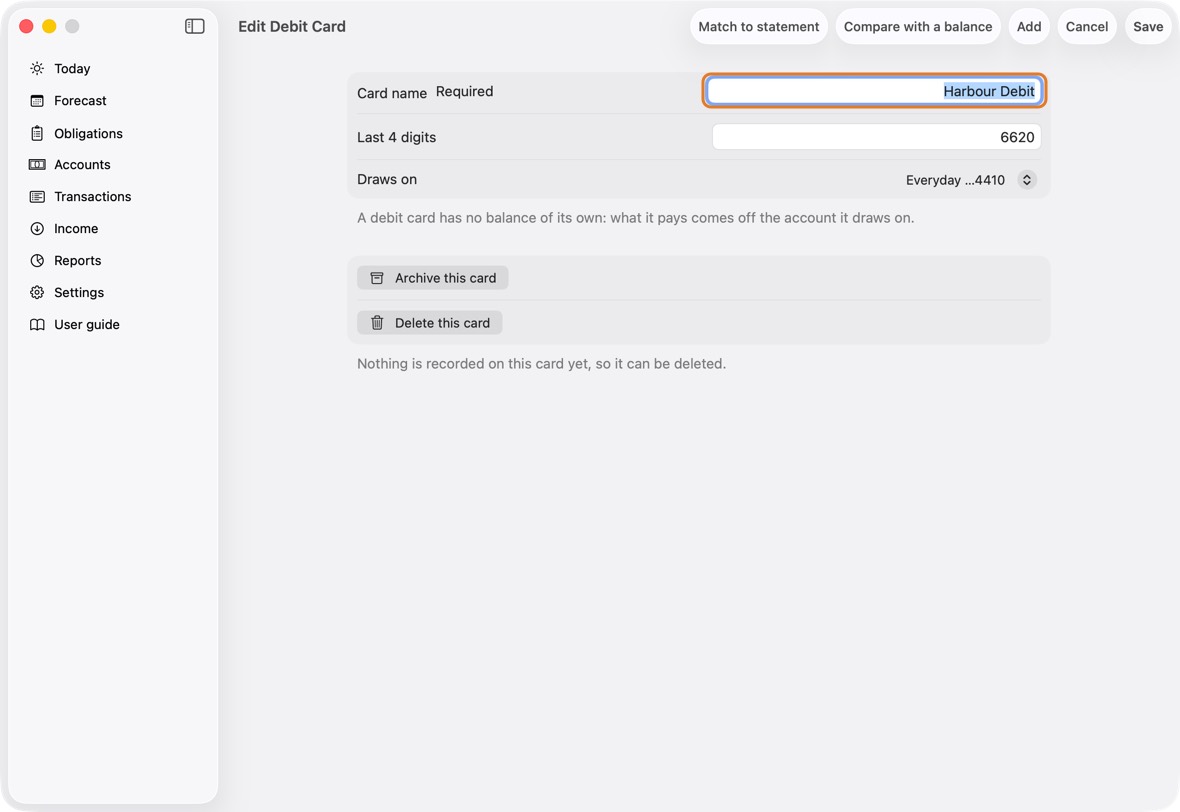Click the Accounts banknote icon
The height and width of the screenshot is (812, 1180).
37,165
